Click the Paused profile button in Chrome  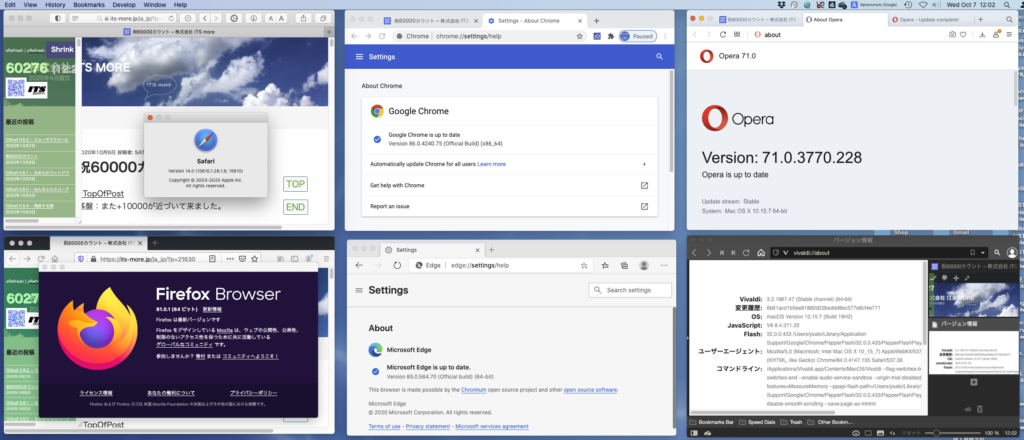click(x=637, y=36)
